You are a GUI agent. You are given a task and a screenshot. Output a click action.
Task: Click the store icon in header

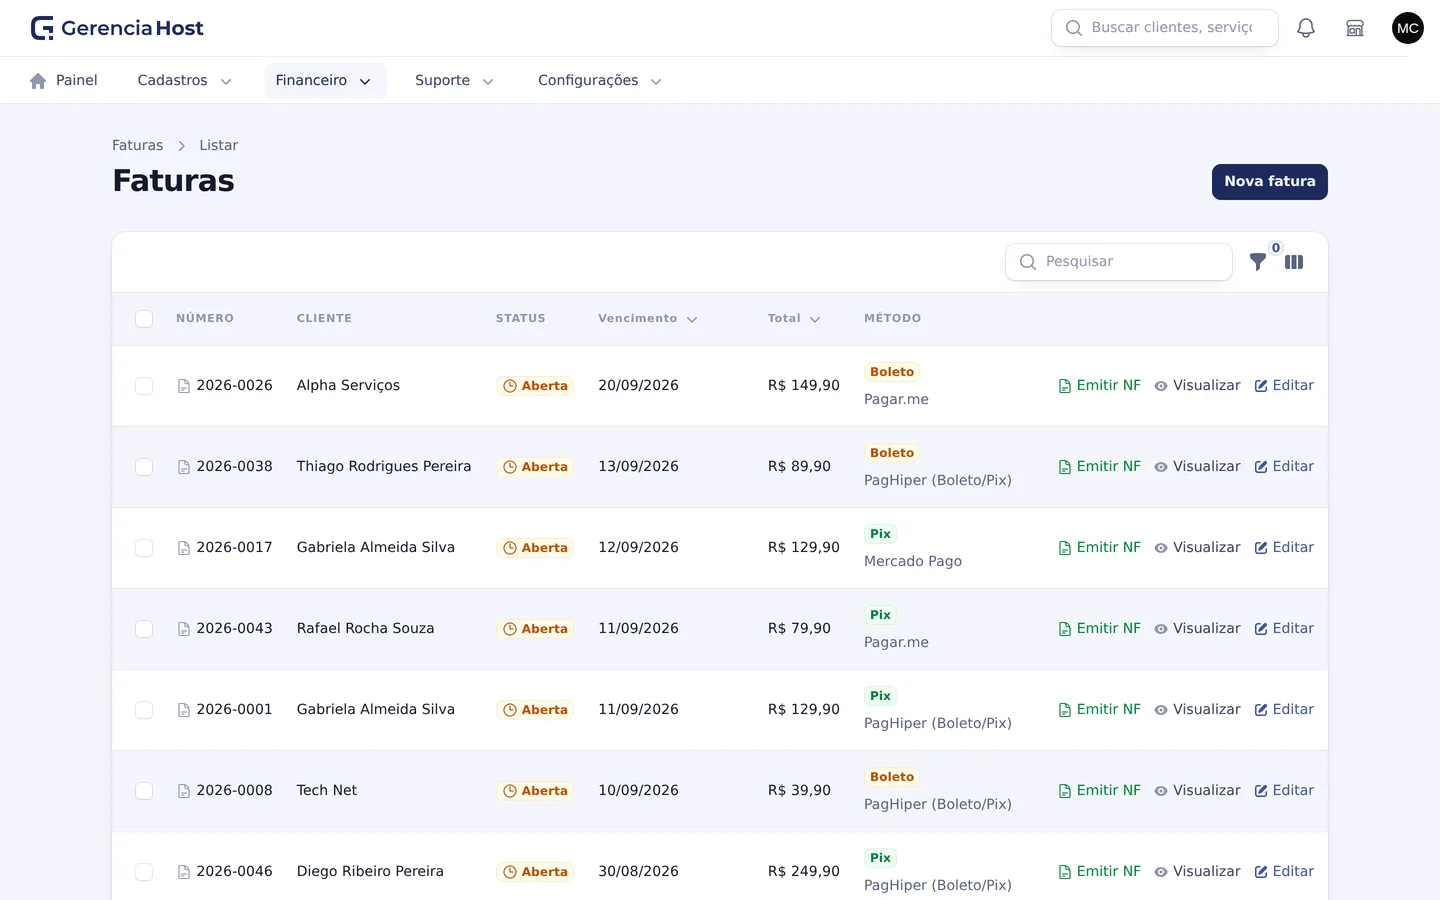[x=1355, y=28]
